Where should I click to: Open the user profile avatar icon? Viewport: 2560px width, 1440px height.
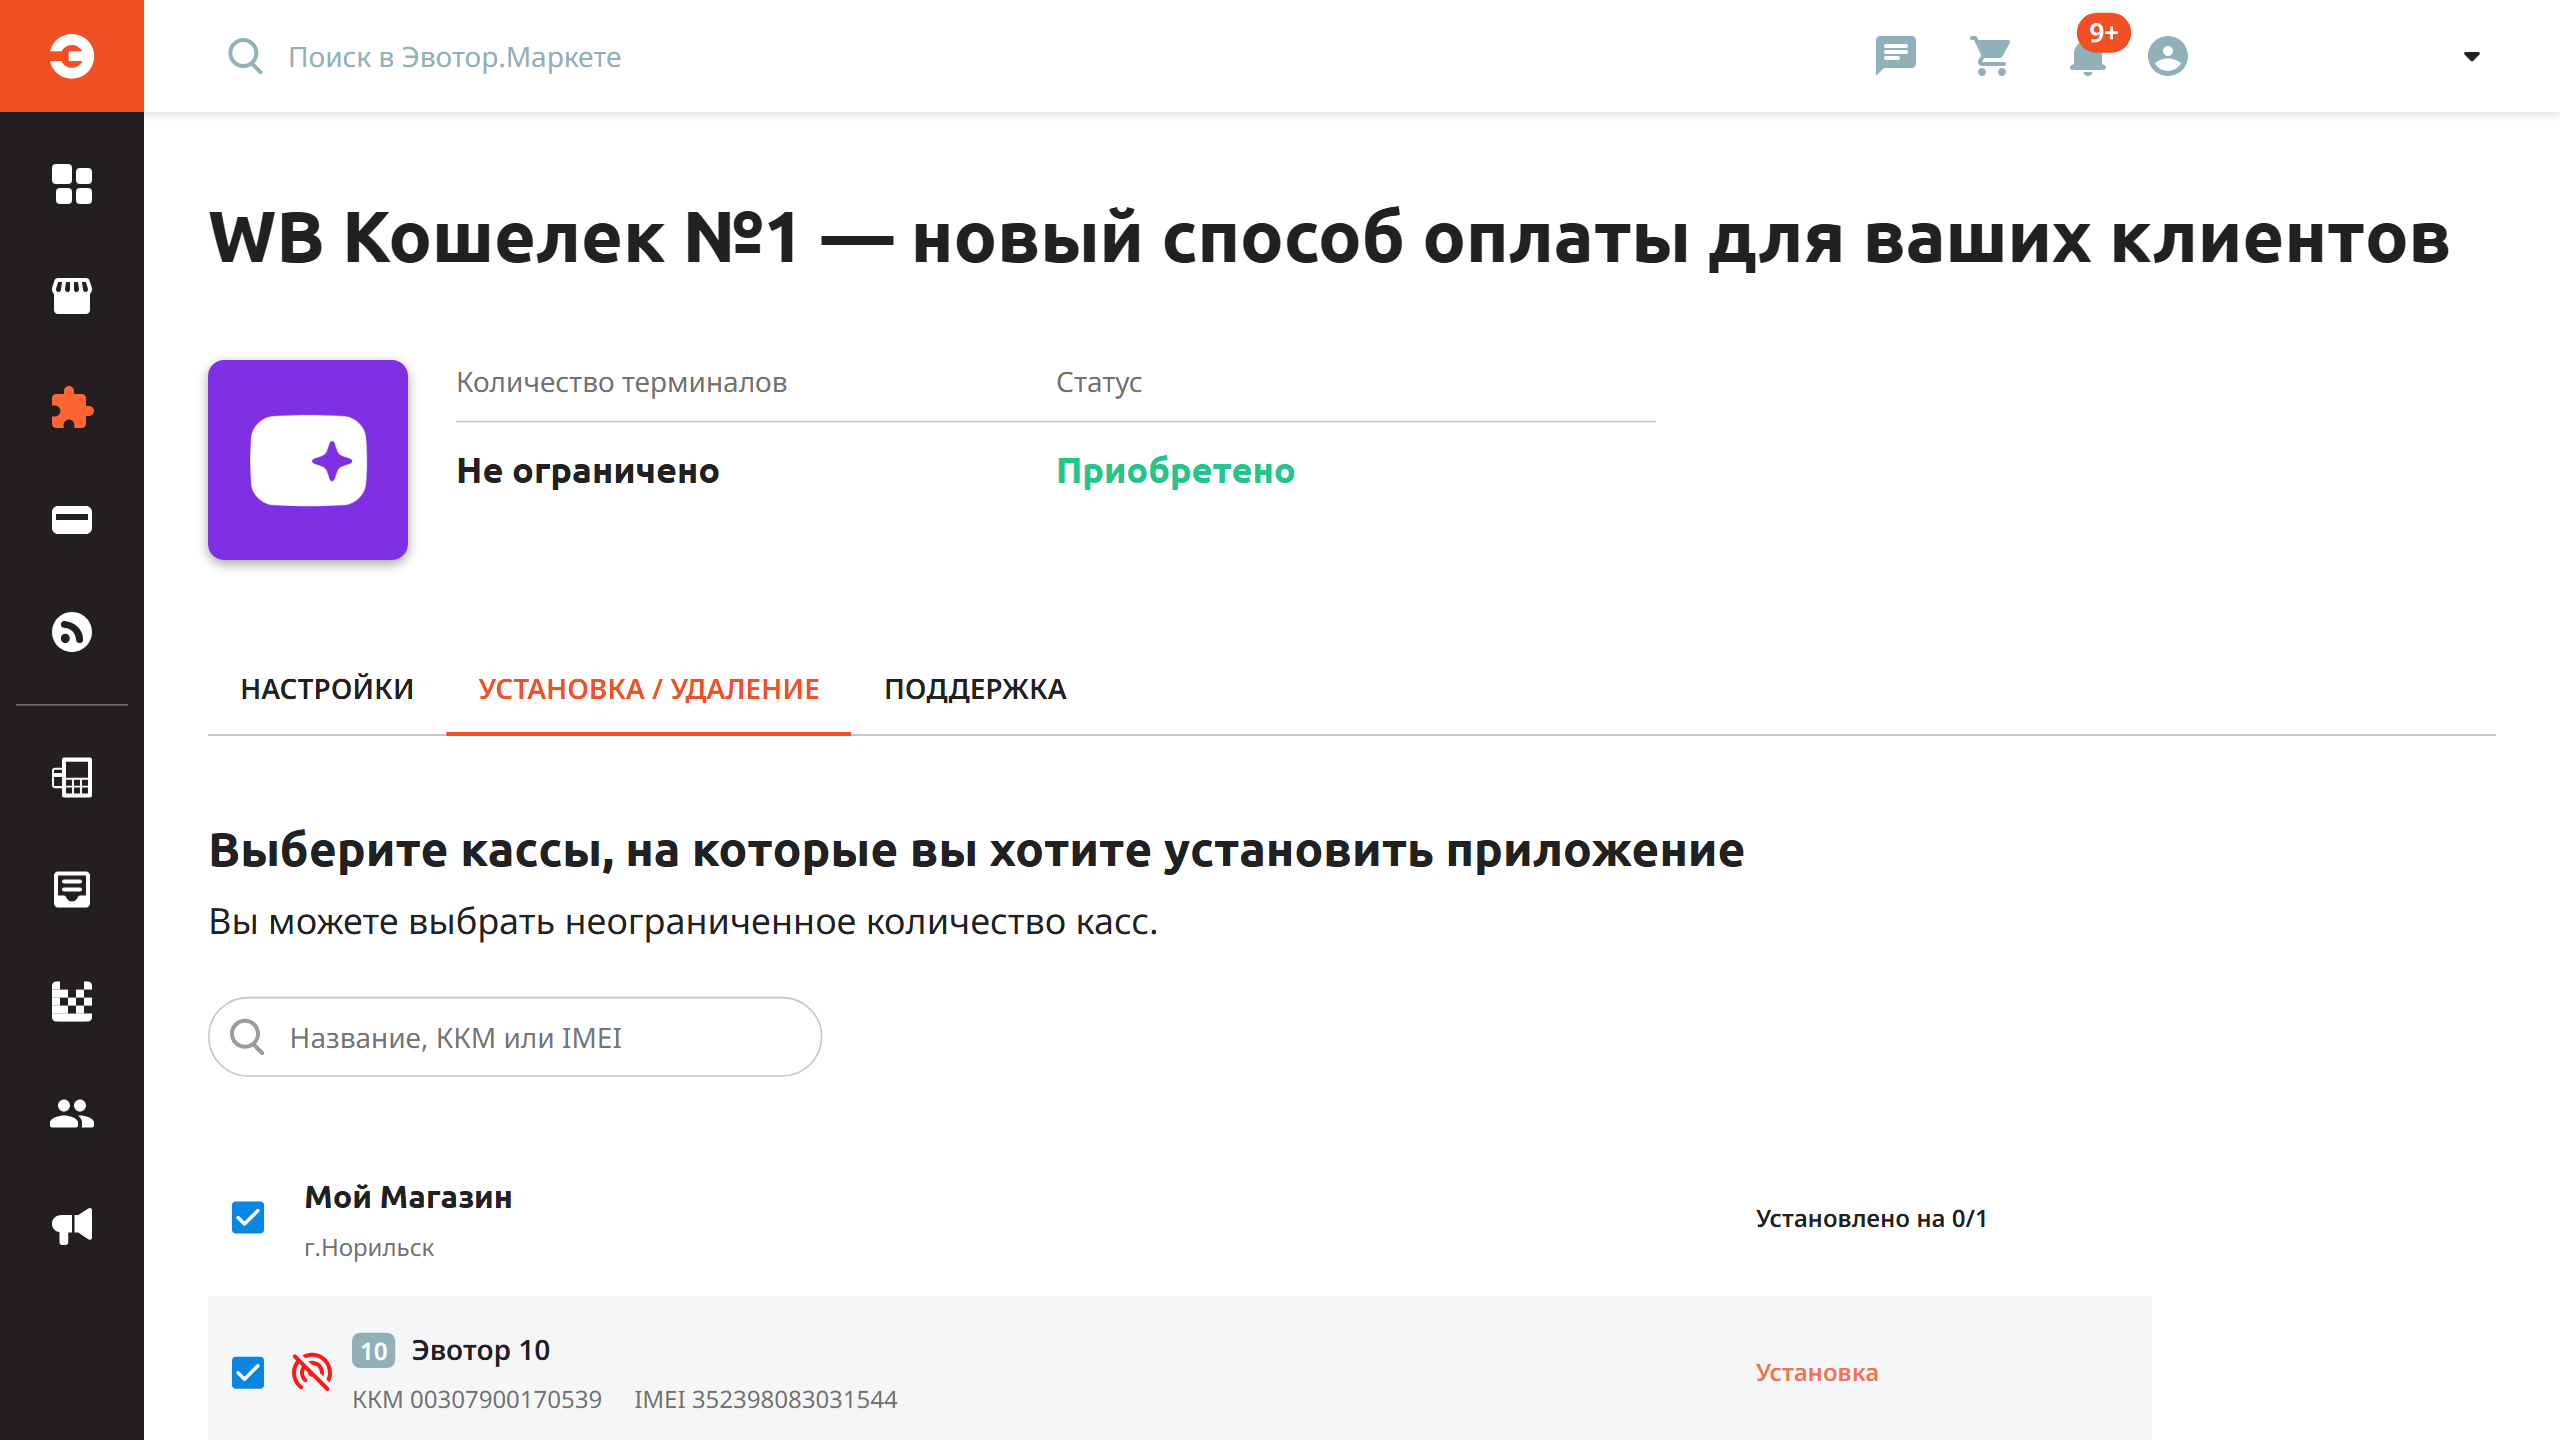[x=2168, y=56]
